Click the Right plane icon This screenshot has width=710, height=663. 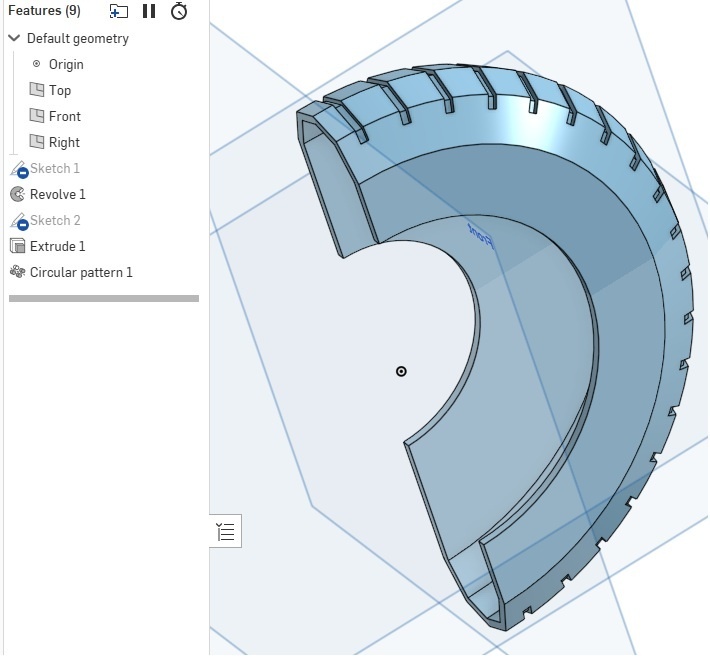[x=37, y=142]
